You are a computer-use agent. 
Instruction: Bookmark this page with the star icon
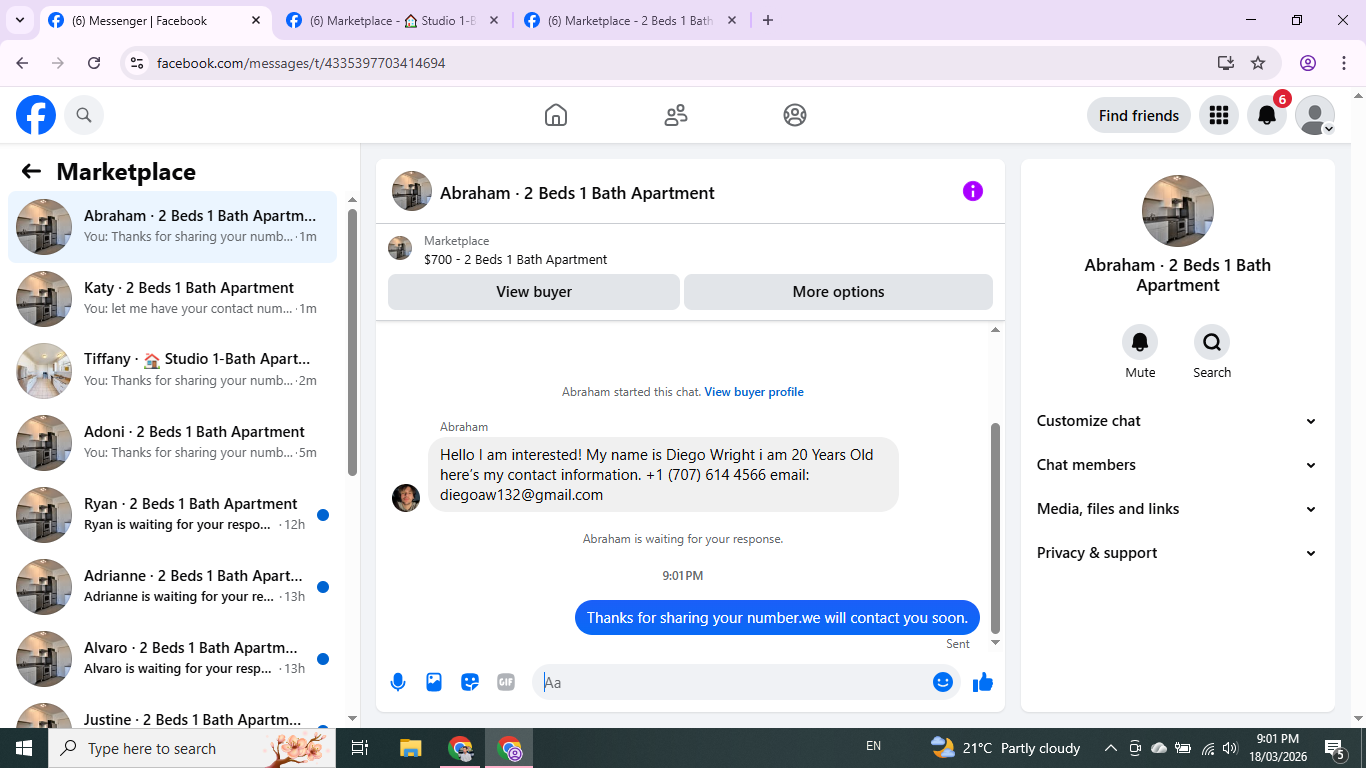(1258, 63)
